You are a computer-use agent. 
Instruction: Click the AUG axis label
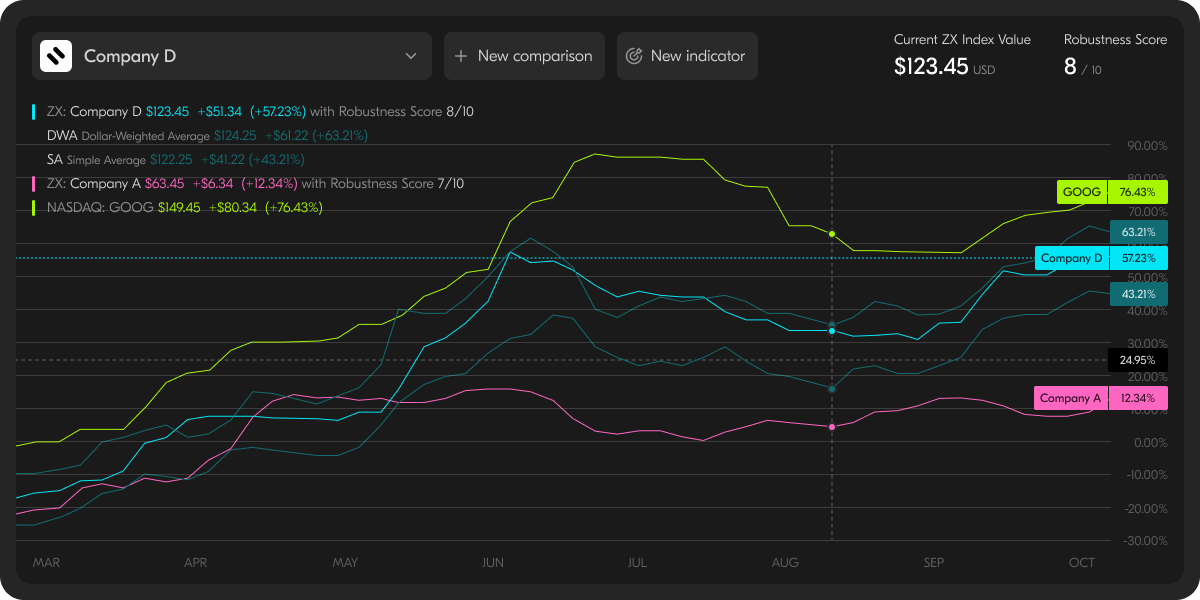(786, 563)
